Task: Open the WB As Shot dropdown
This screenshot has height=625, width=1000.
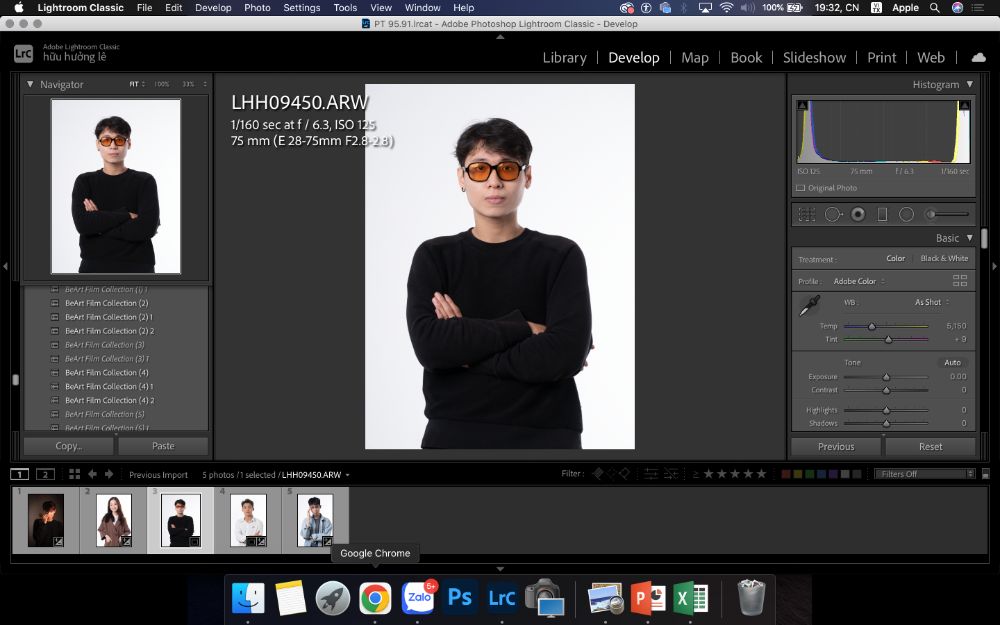Action: click(x=932, y=302)
